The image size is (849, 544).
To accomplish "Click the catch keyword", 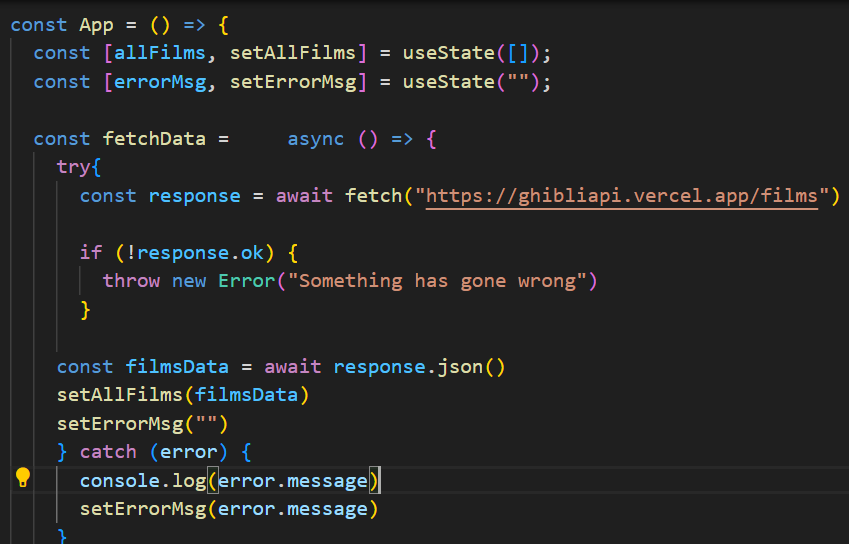I will [x=108, y=452].
